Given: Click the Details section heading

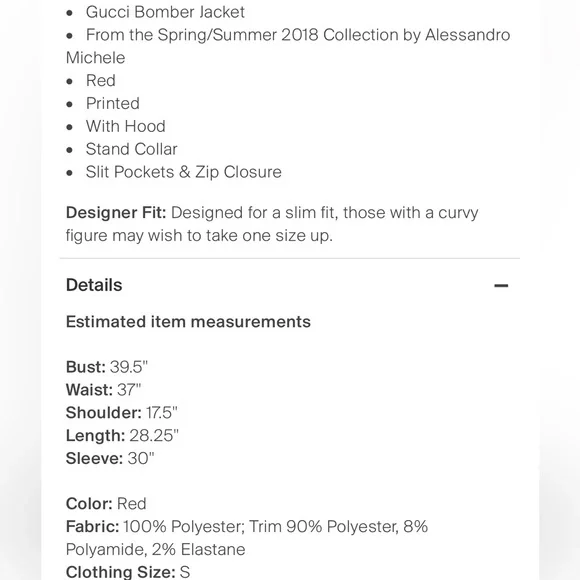Looking at the screenshot, I should (x=94, y=285).
